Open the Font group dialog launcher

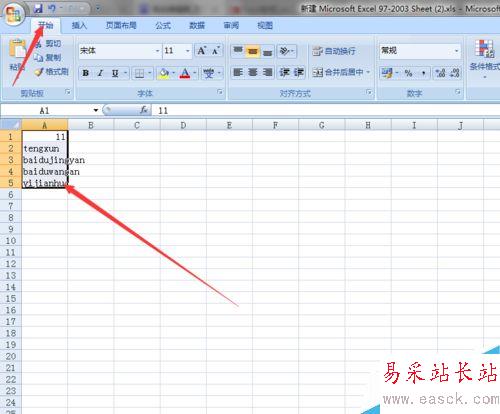point(220,92)
